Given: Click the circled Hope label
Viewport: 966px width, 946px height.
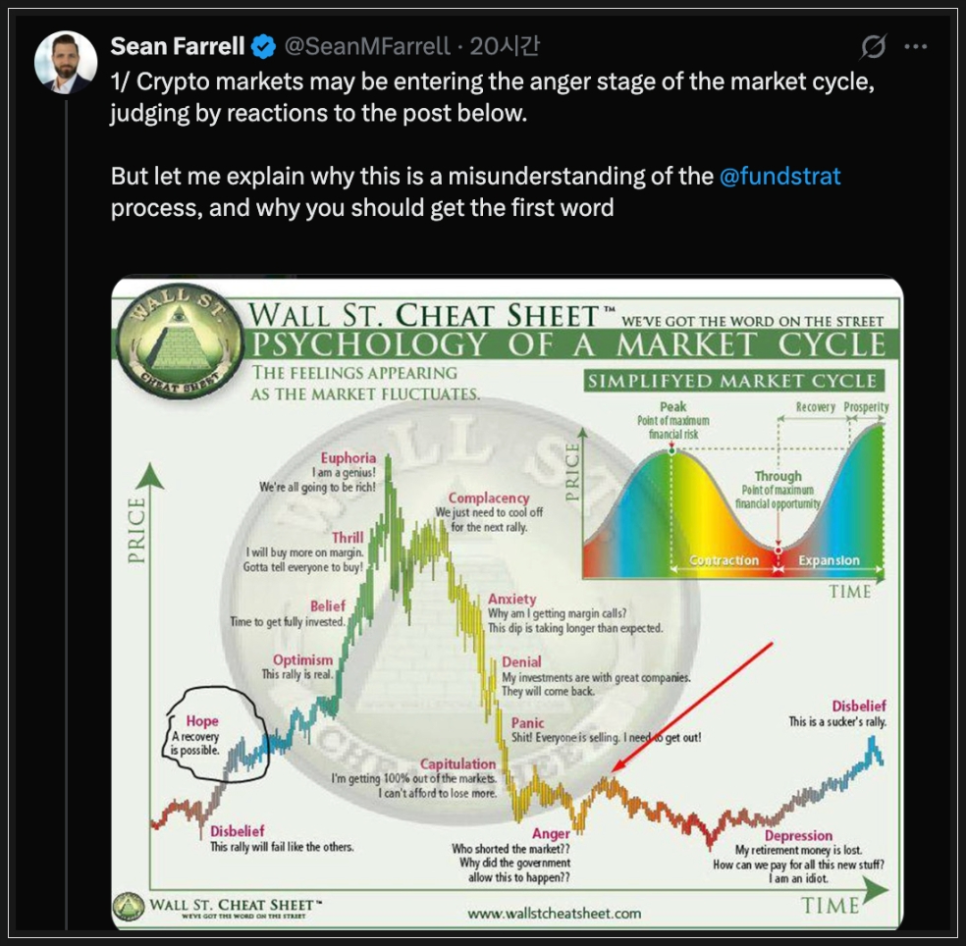Looking at the screenshot, I should 202,721.
